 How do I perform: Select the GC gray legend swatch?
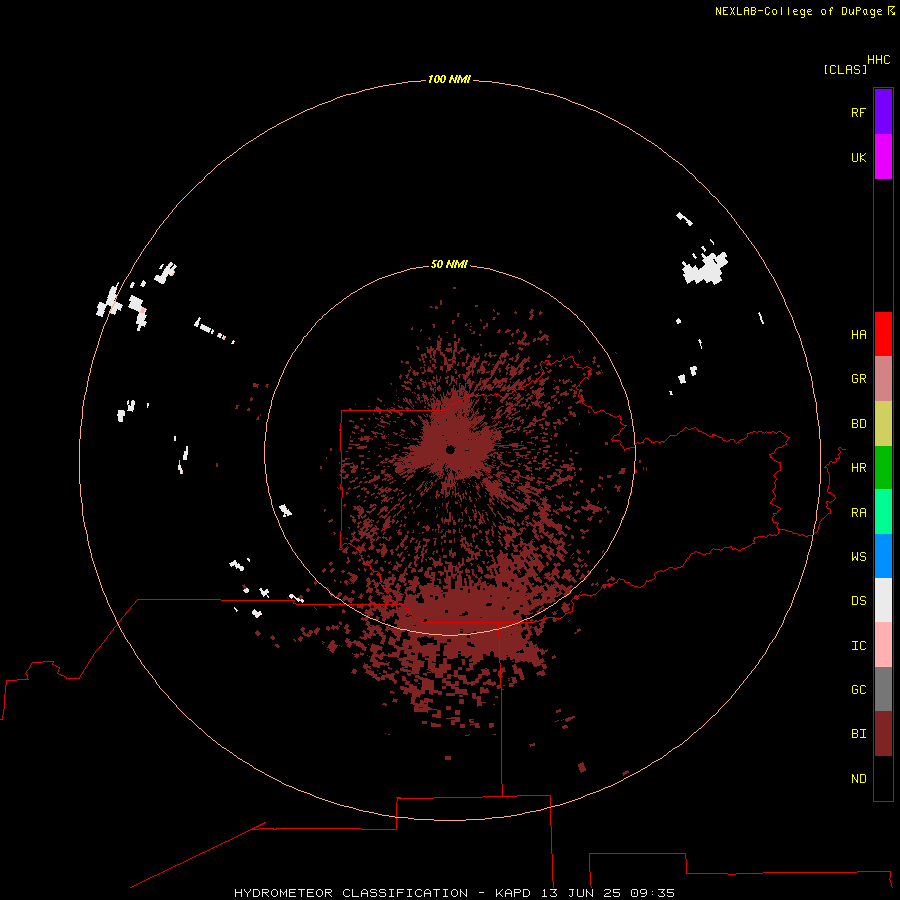click(883, 689)
